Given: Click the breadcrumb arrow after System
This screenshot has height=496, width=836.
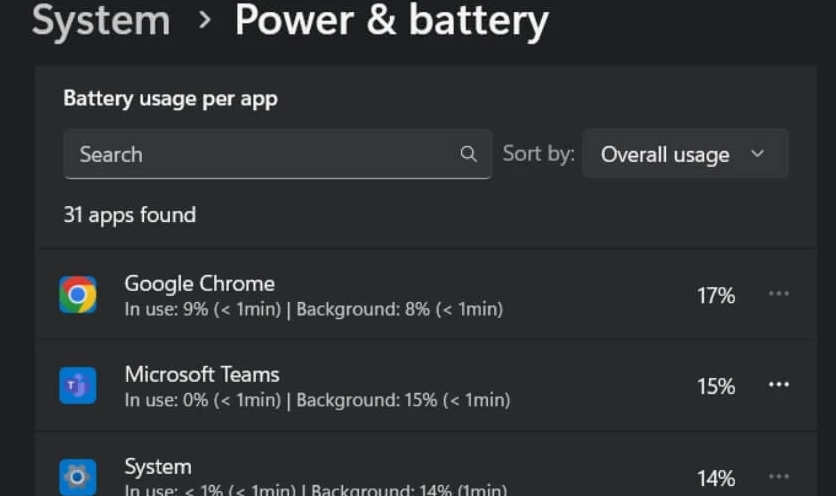Looking at the screenshot, I should tap(204, 21).
